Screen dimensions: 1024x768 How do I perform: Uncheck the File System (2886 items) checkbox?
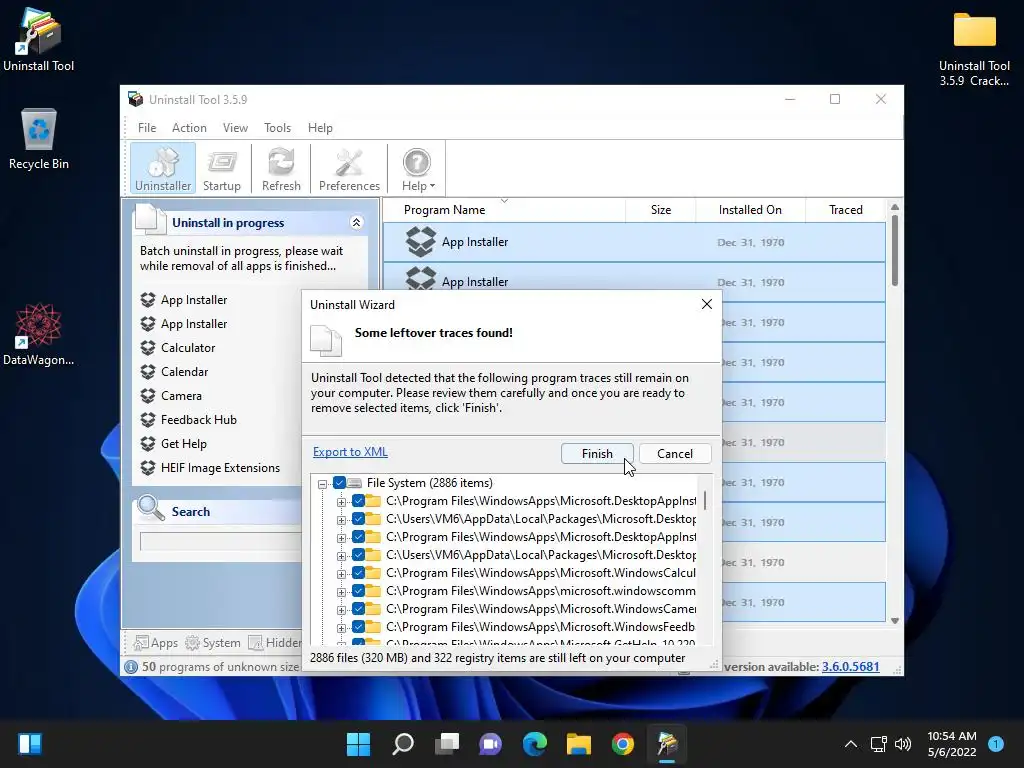point(340,483)
